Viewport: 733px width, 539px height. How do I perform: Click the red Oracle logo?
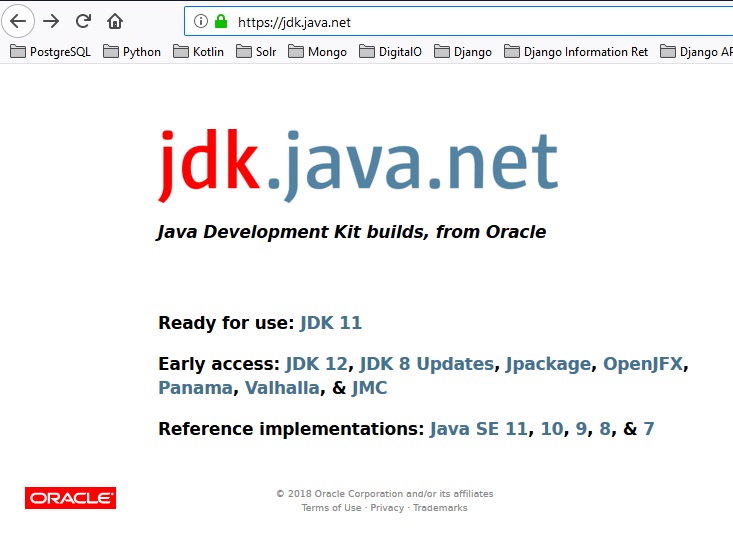pyautogui.click(x=71, y=498)
